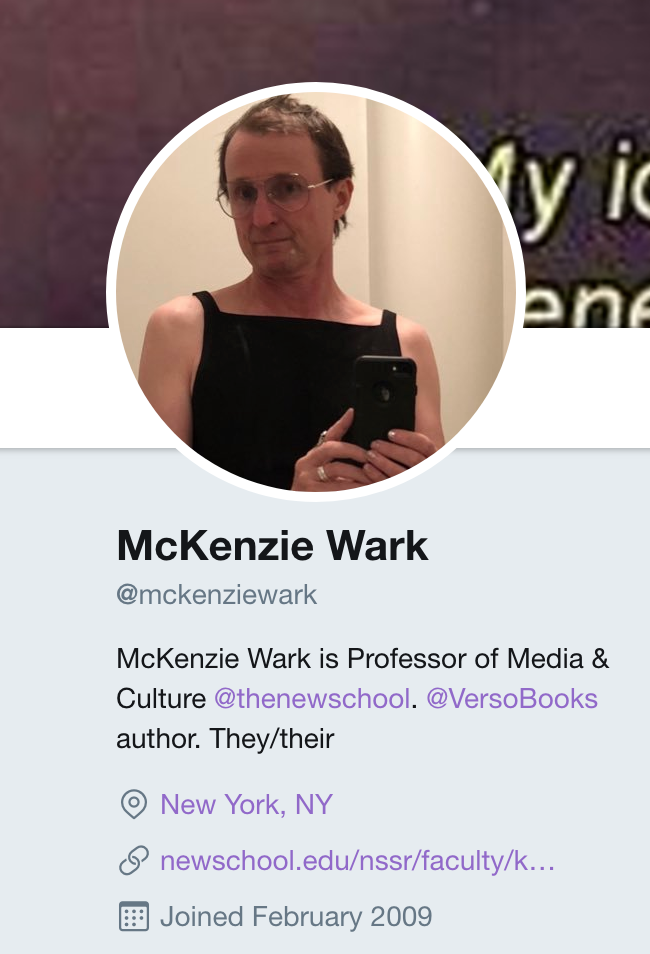The width and height of the screenshot is (650, 954).
Task: Click the Joined February 2009 text
Action: coord(296,916)
